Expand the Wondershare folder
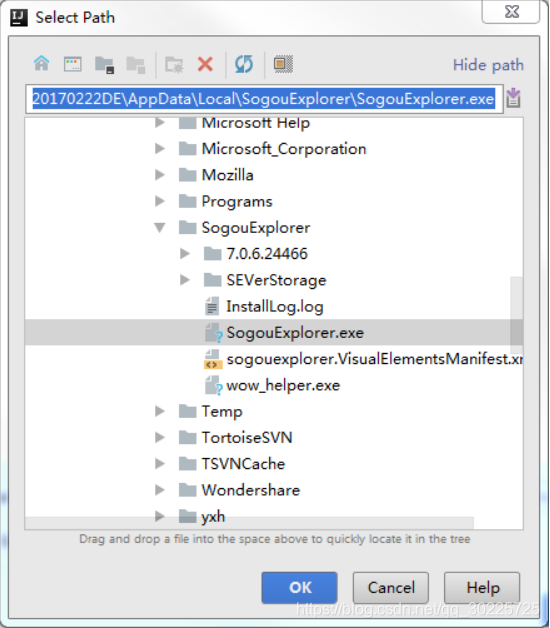The image size is (550, 628). 160,490
